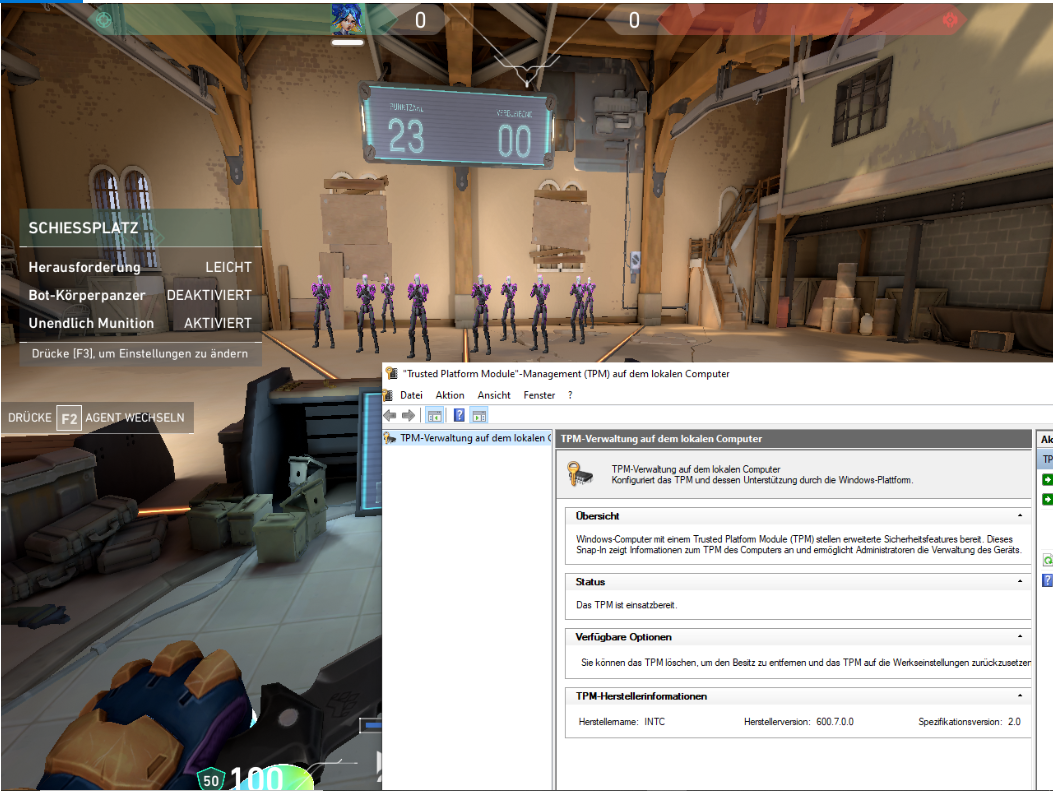Go forward with the toolbar's right arrow
1054x791 pixels.
pos(408,415)
